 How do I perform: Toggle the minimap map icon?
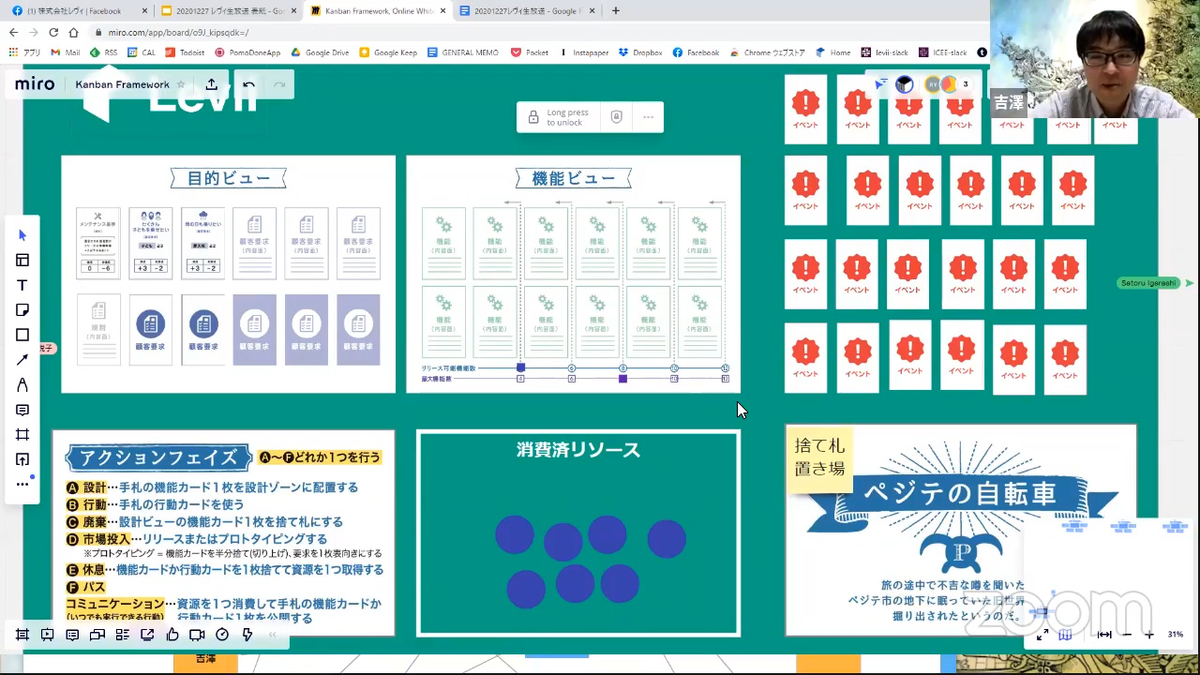1066,634
